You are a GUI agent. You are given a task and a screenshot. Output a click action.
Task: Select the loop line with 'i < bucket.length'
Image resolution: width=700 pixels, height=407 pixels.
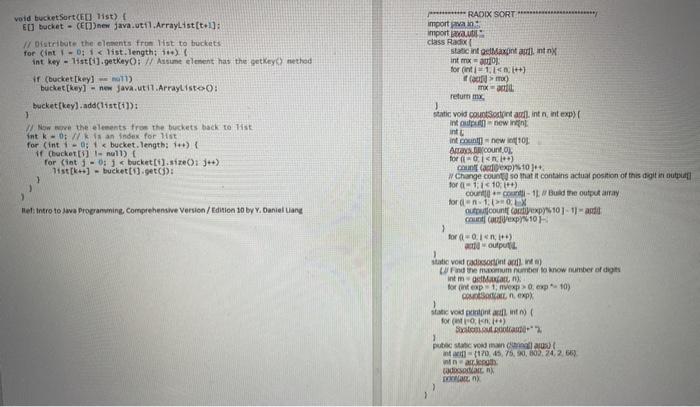tap(112, 145)
